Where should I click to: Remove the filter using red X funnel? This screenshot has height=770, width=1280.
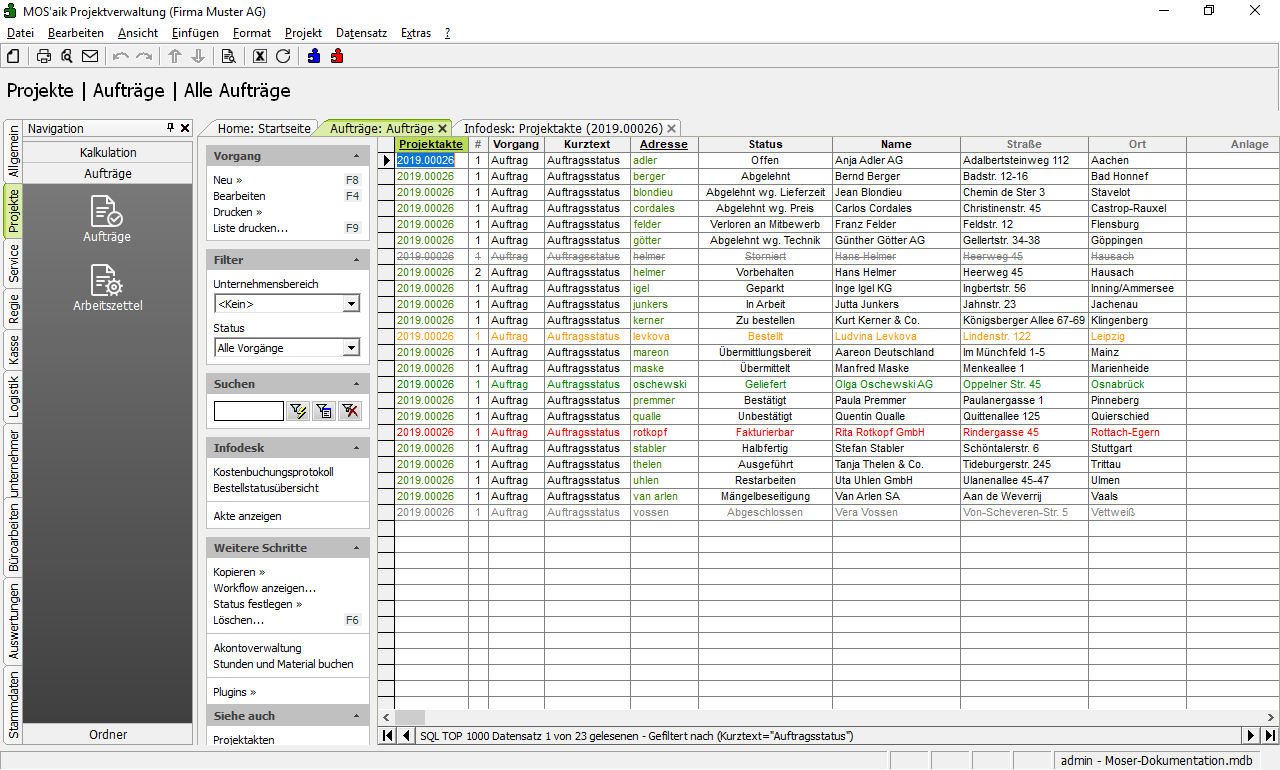(x=349, y=411)
